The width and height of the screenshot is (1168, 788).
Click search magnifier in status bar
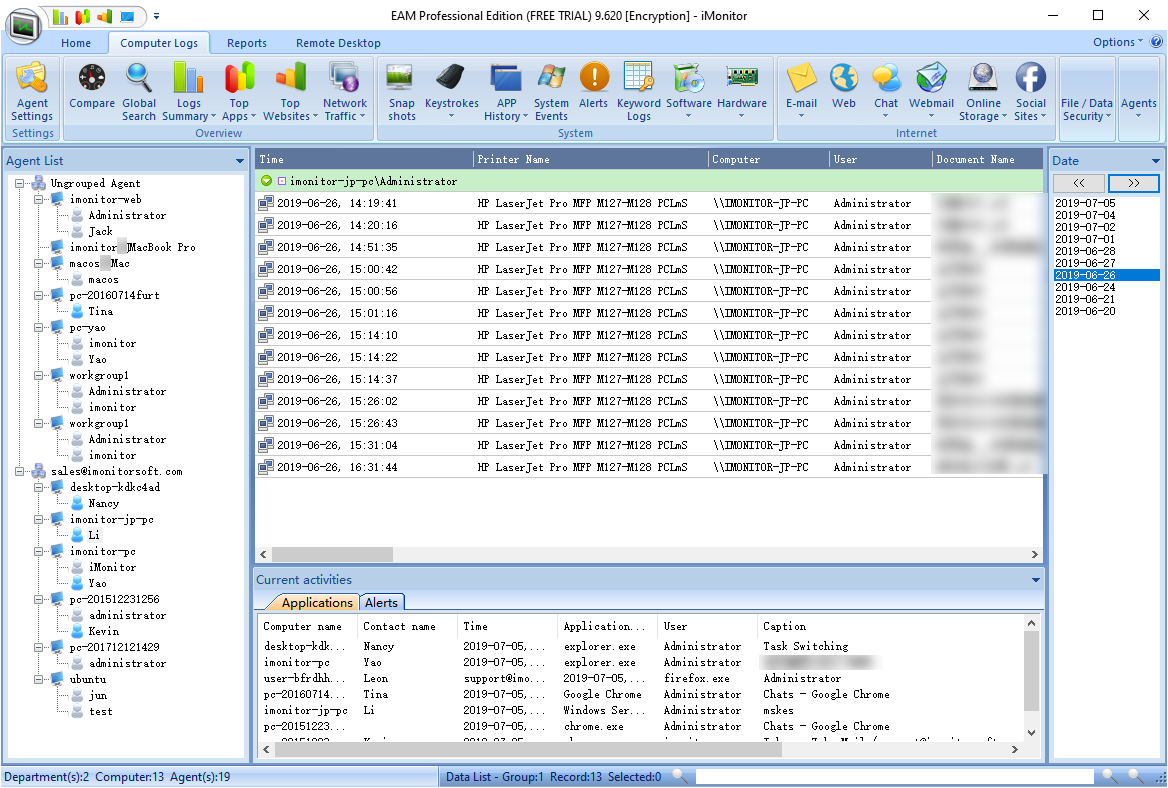679,776
